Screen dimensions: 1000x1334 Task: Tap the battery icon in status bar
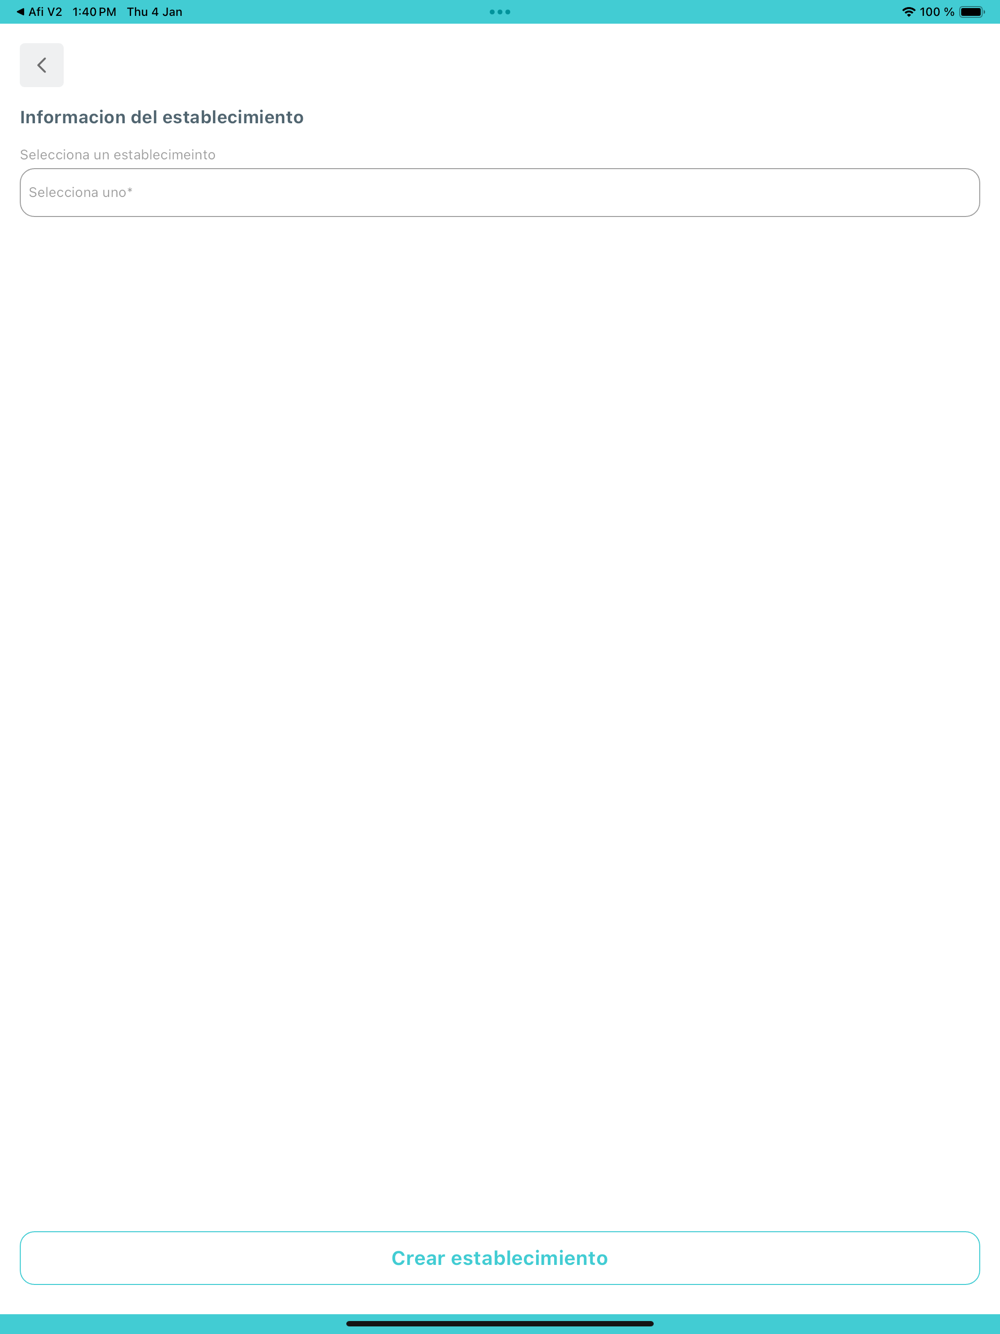pos(972,12)
